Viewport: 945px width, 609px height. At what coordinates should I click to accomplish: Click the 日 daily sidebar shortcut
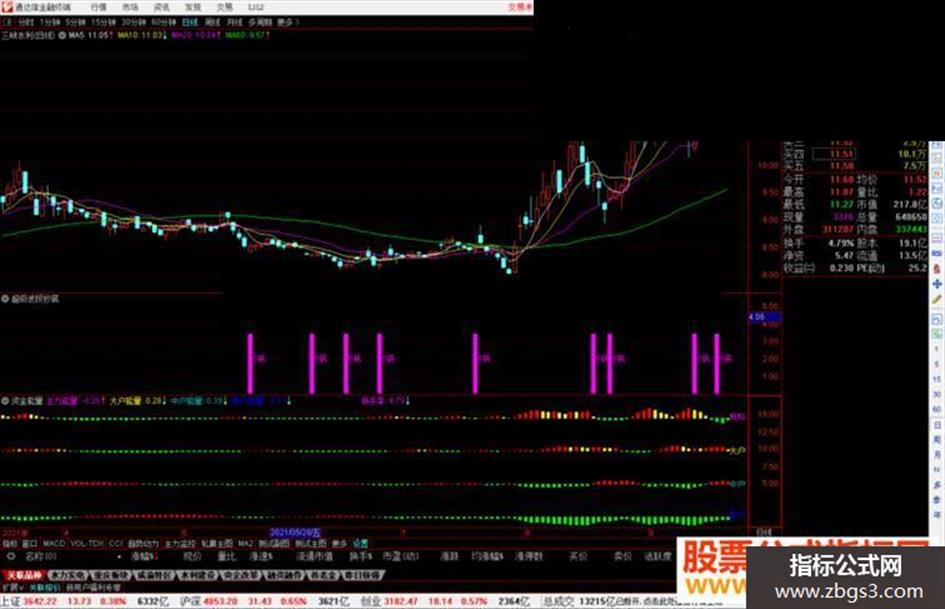click(937, 425)
